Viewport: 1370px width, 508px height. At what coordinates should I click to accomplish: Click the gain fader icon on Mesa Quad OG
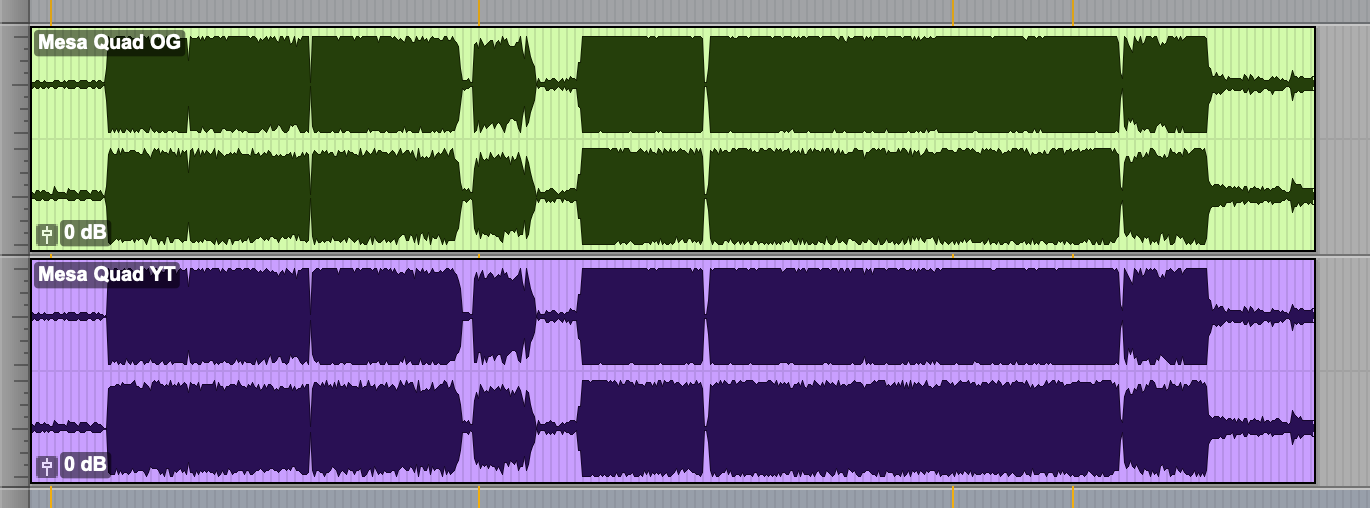pos(46,234)
